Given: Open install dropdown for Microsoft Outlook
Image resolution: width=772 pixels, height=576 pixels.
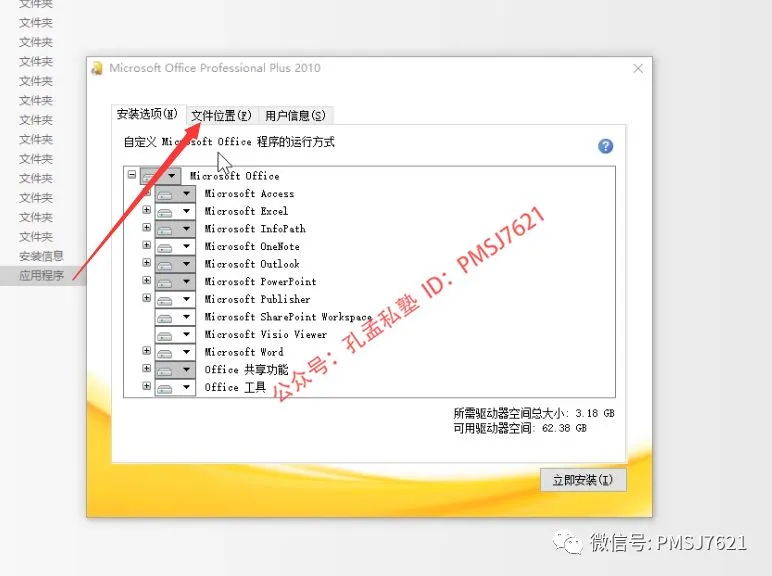Looking at the screenshot, I should [x=175, y=264].
